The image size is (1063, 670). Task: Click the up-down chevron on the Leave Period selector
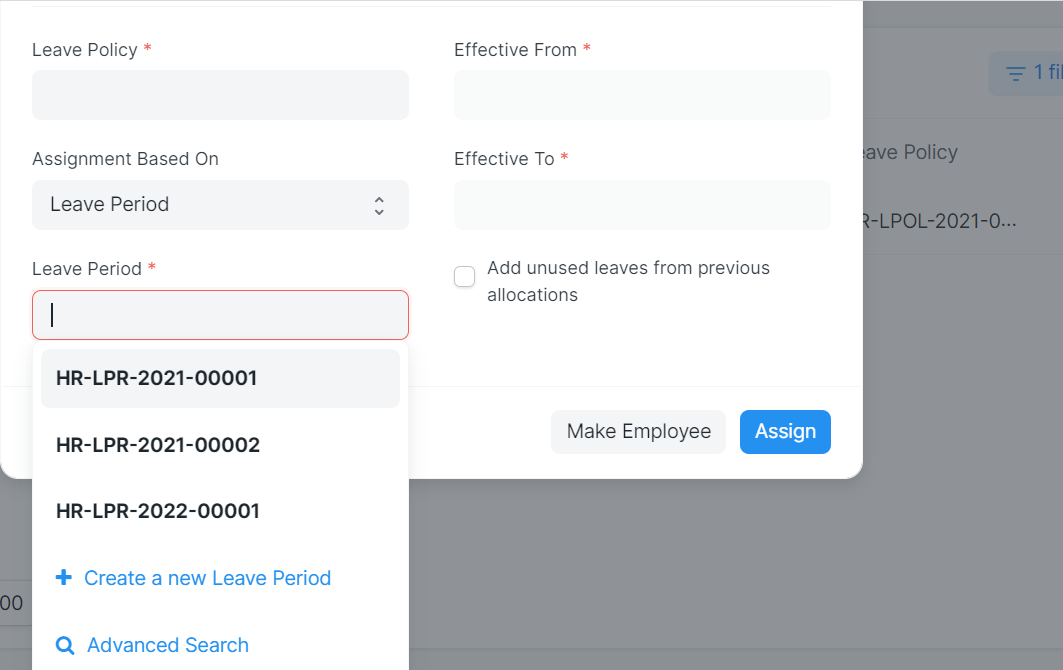pyautogui.click(x=379, y=205)
